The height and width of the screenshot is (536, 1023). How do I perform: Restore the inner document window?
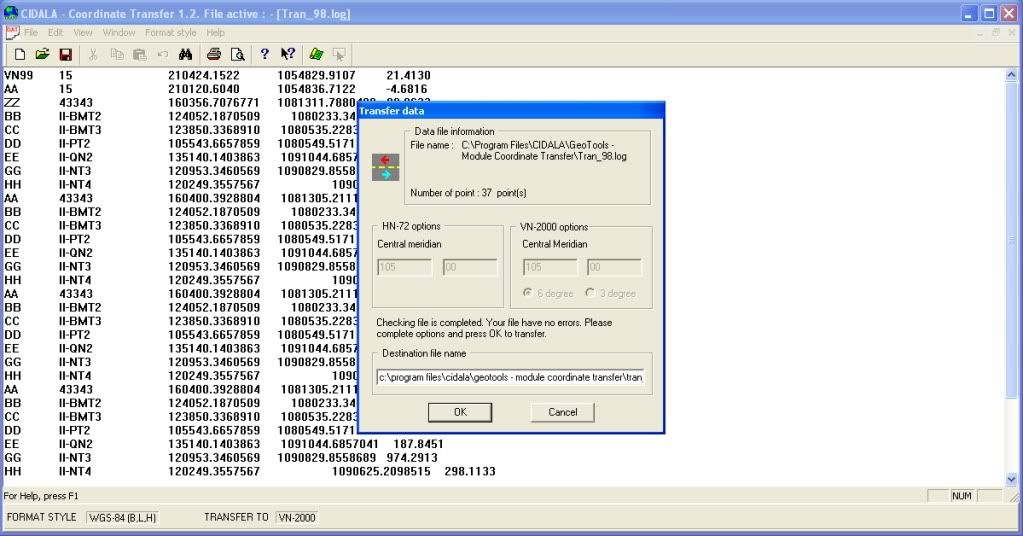[996, 33]
